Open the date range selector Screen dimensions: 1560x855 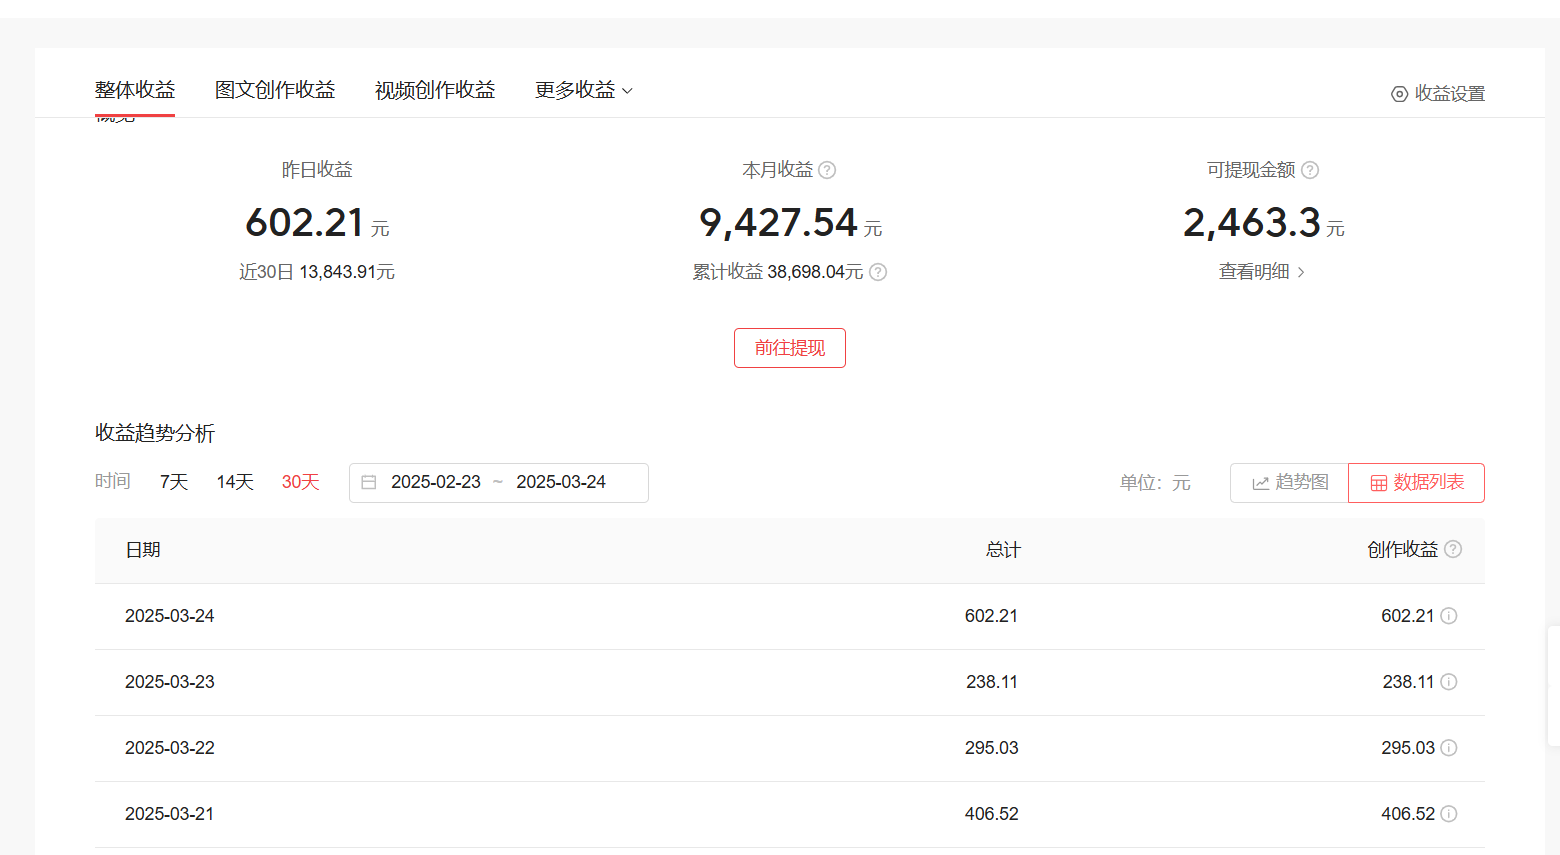[498, 482]
